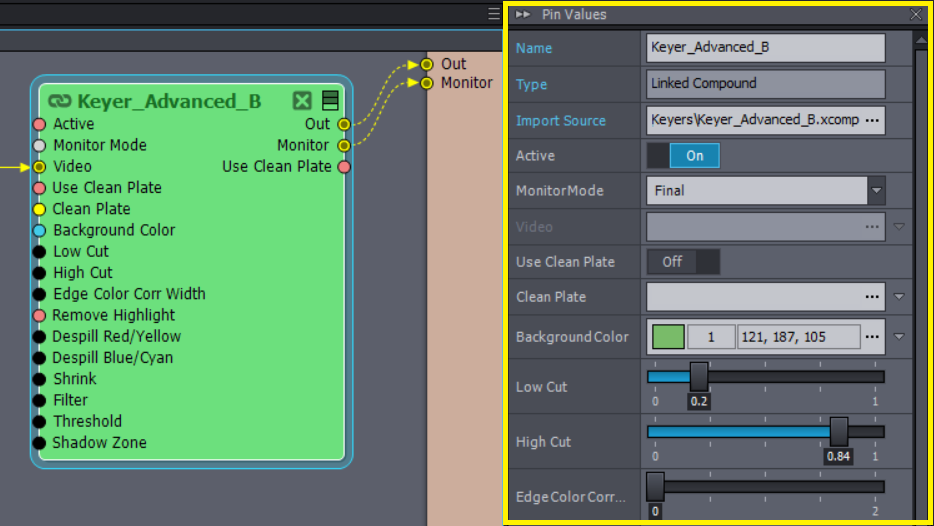
Task: Click the yellow Clean Plate input pin
Action: [x=39, y=209]
